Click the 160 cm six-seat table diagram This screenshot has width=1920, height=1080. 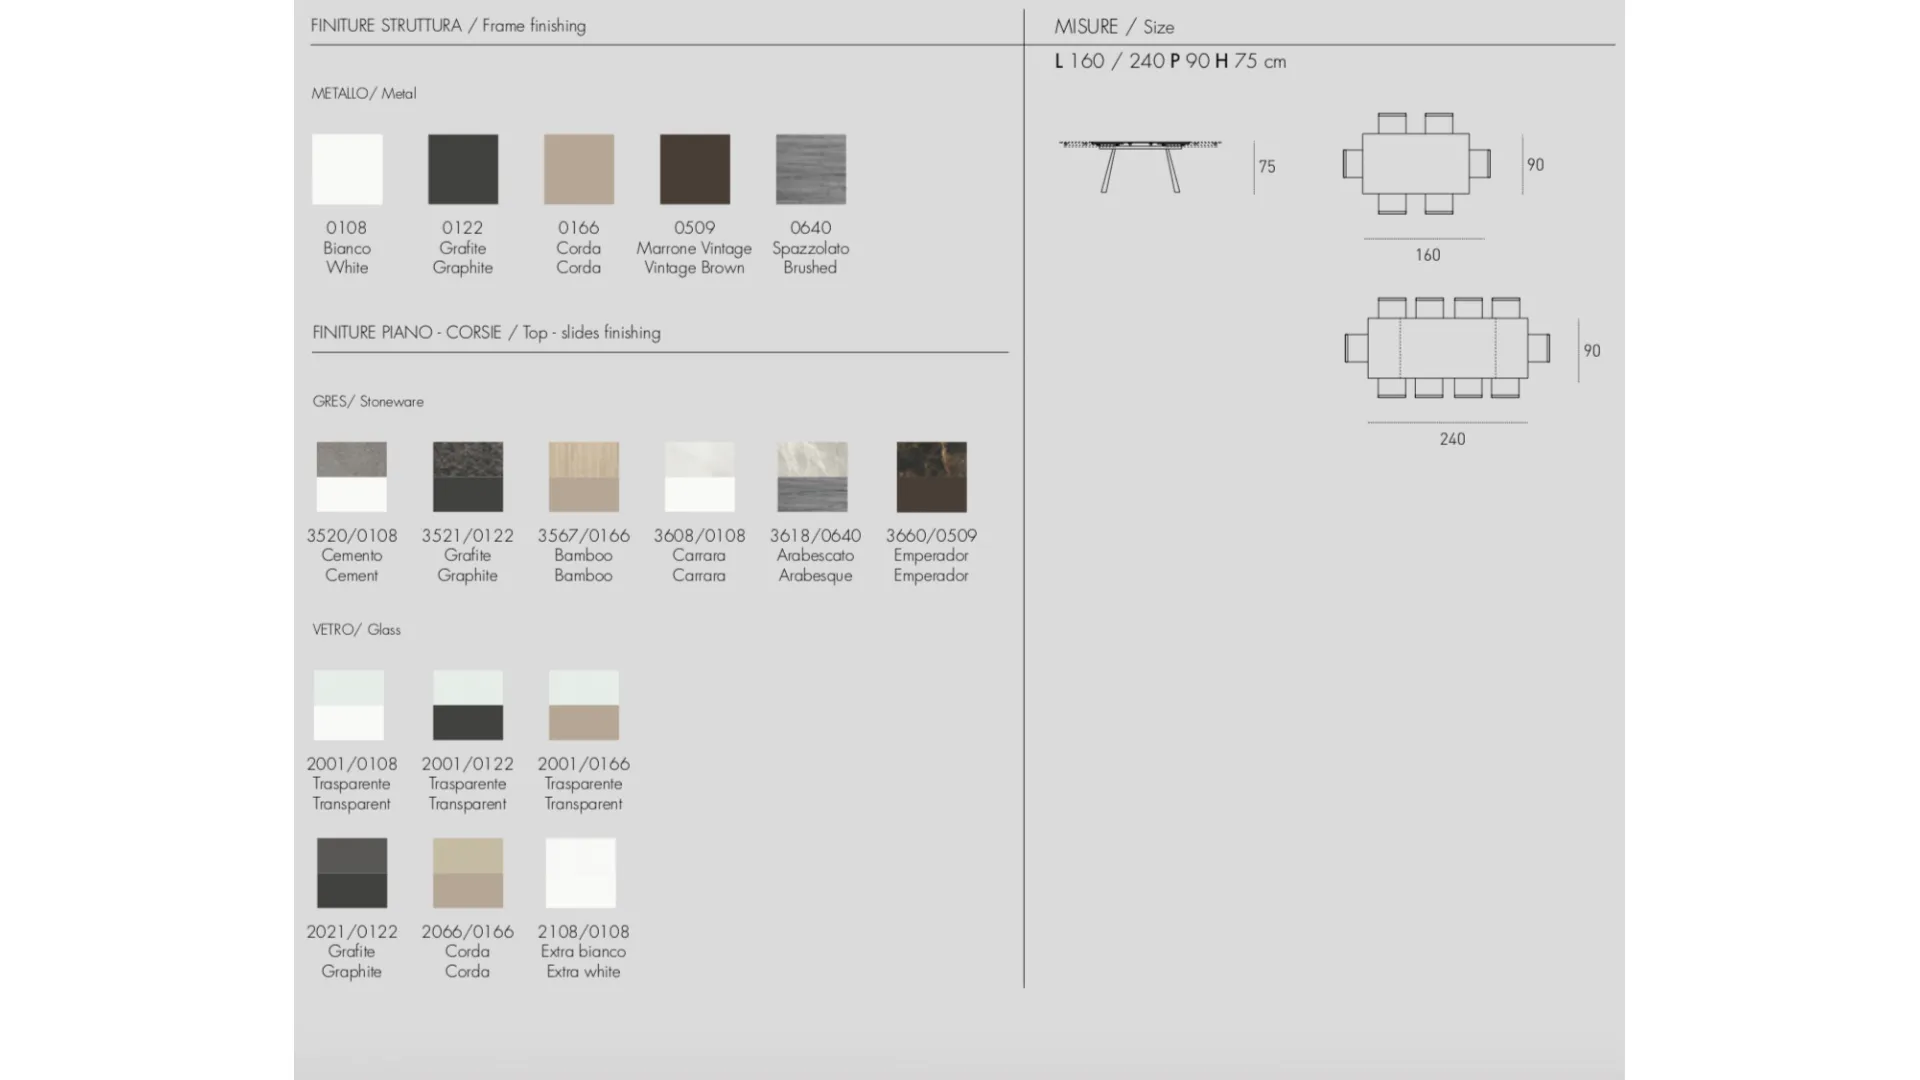(x=1416, y=163)
